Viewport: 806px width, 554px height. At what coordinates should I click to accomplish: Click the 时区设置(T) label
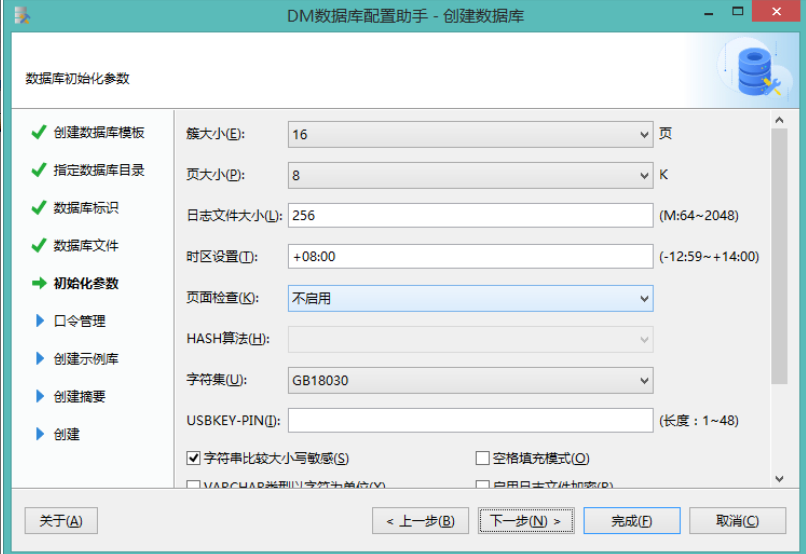tap(222, 256)
